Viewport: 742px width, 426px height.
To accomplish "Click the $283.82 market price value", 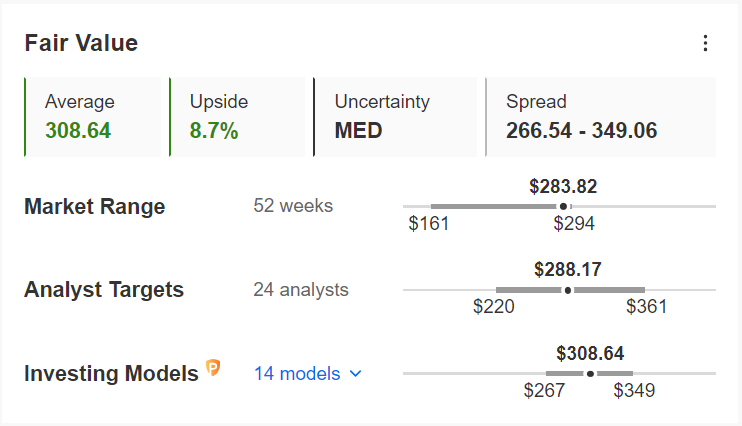I will pyautogui.click(x=563, y=186).
